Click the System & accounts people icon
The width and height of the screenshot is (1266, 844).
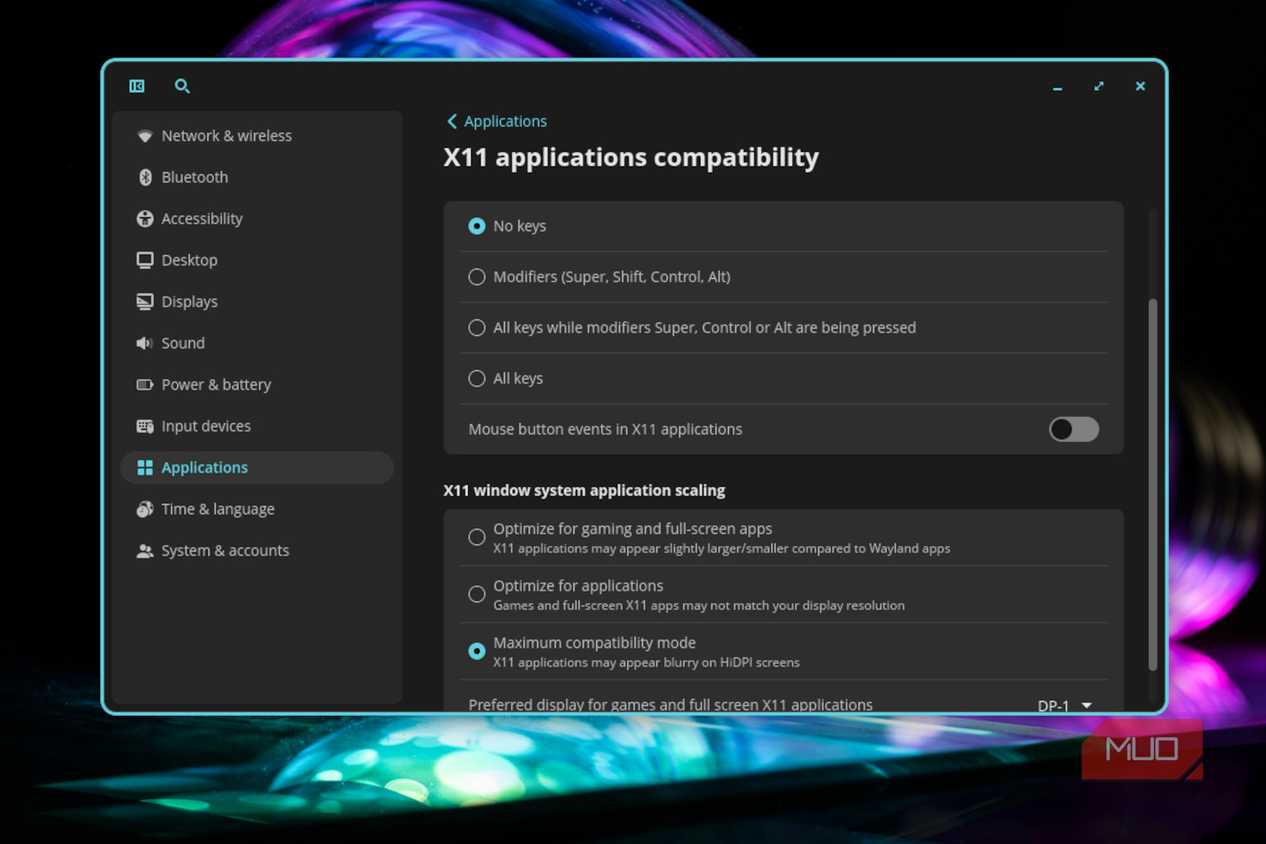(145, 551)
